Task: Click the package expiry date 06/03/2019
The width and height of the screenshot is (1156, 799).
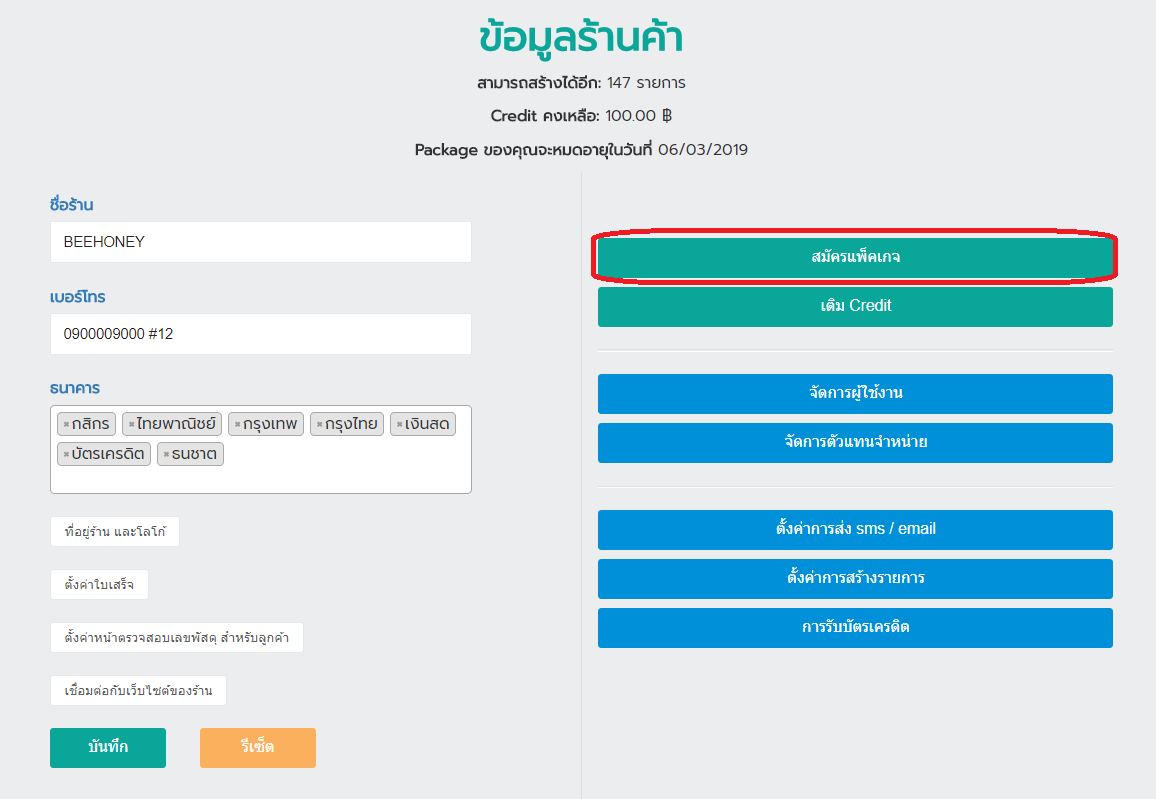Action: coord(703,150)
